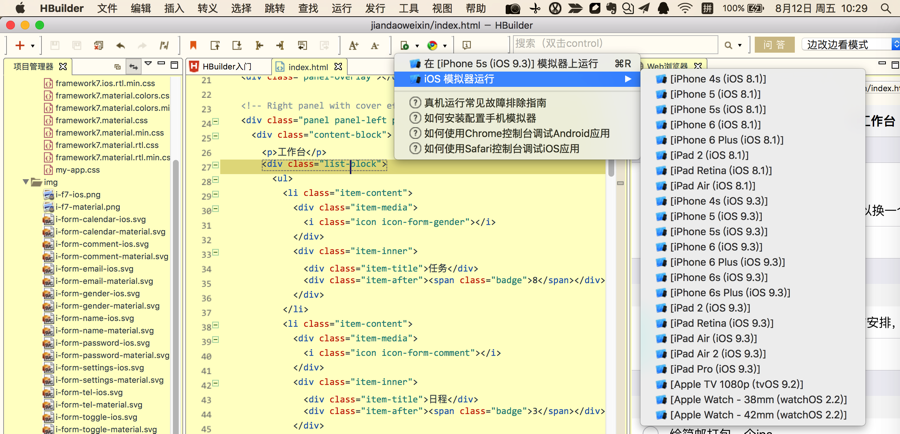Open the 运行 menu in menu bar
This screenshot has width=900, height=434.
point(342,8)
